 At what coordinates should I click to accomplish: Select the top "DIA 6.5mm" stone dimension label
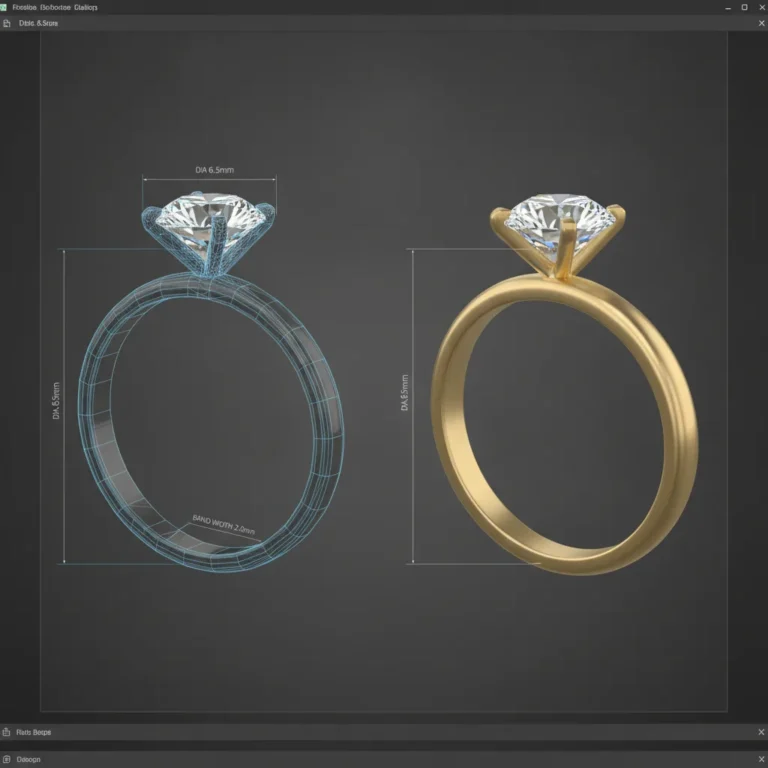215,170
